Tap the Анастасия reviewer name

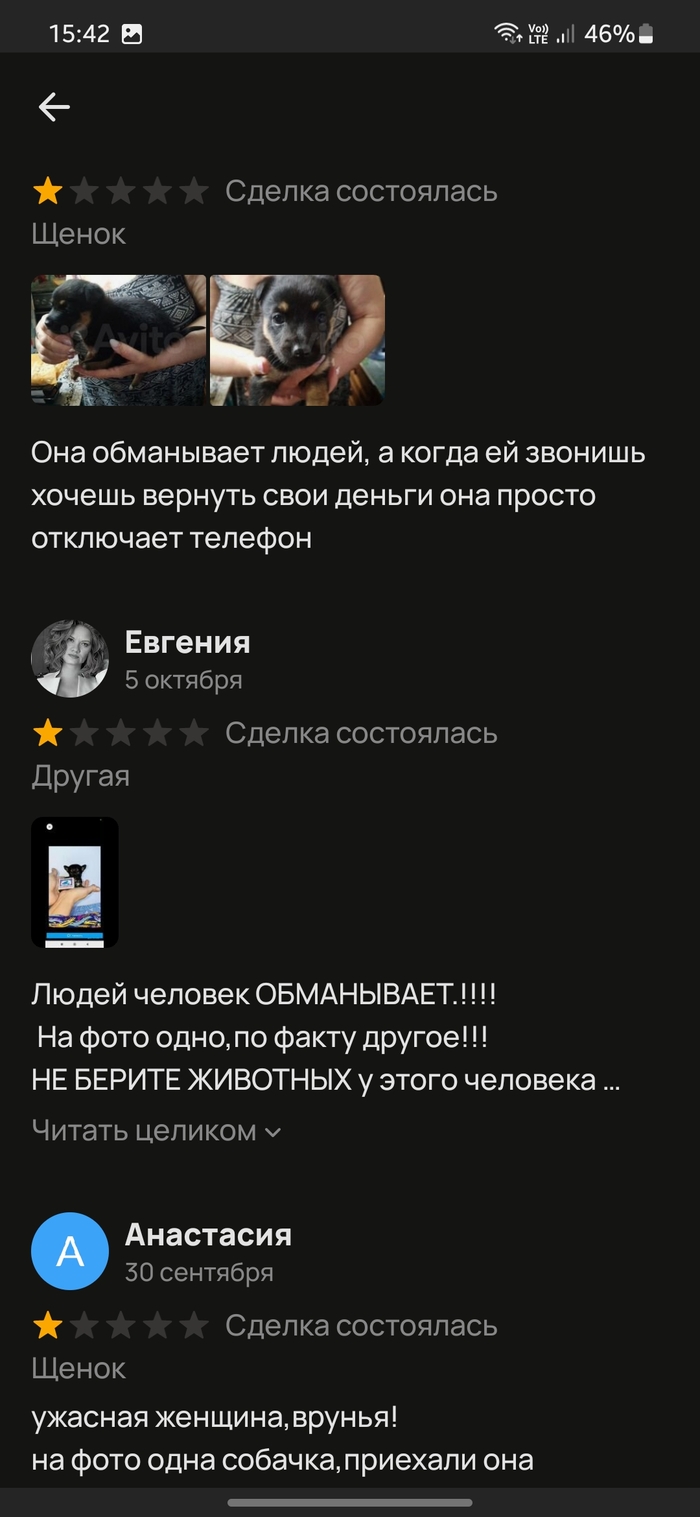click(x=208, y=1235)
